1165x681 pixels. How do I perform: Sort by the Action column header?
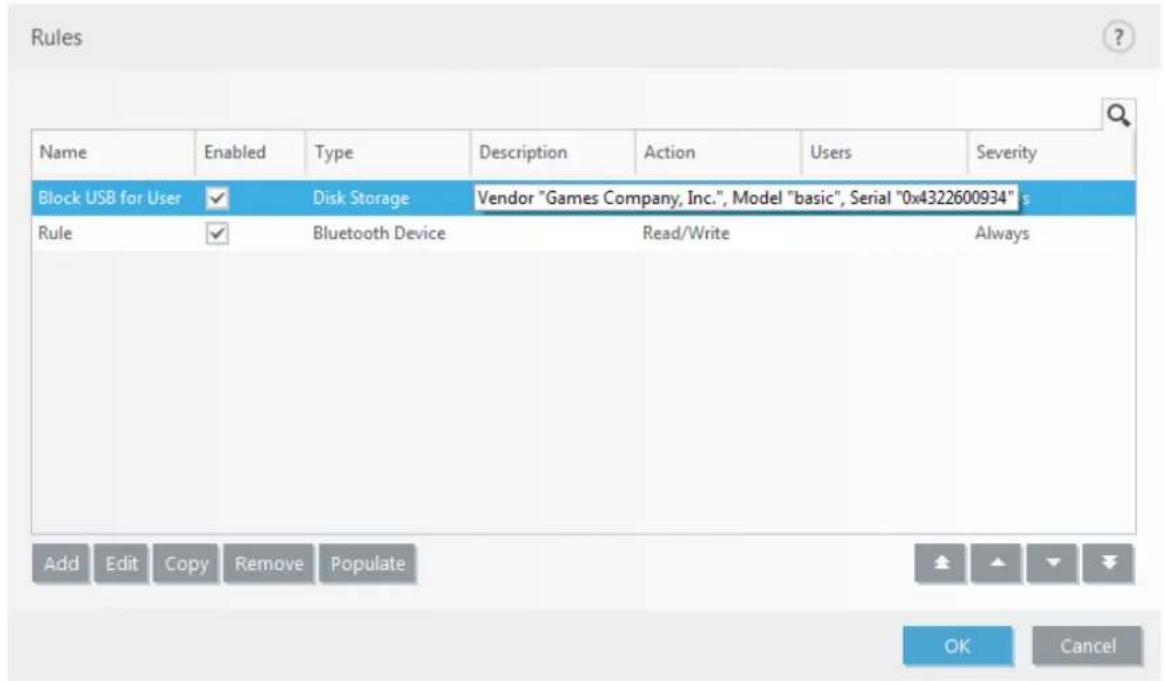click(718, 152)
